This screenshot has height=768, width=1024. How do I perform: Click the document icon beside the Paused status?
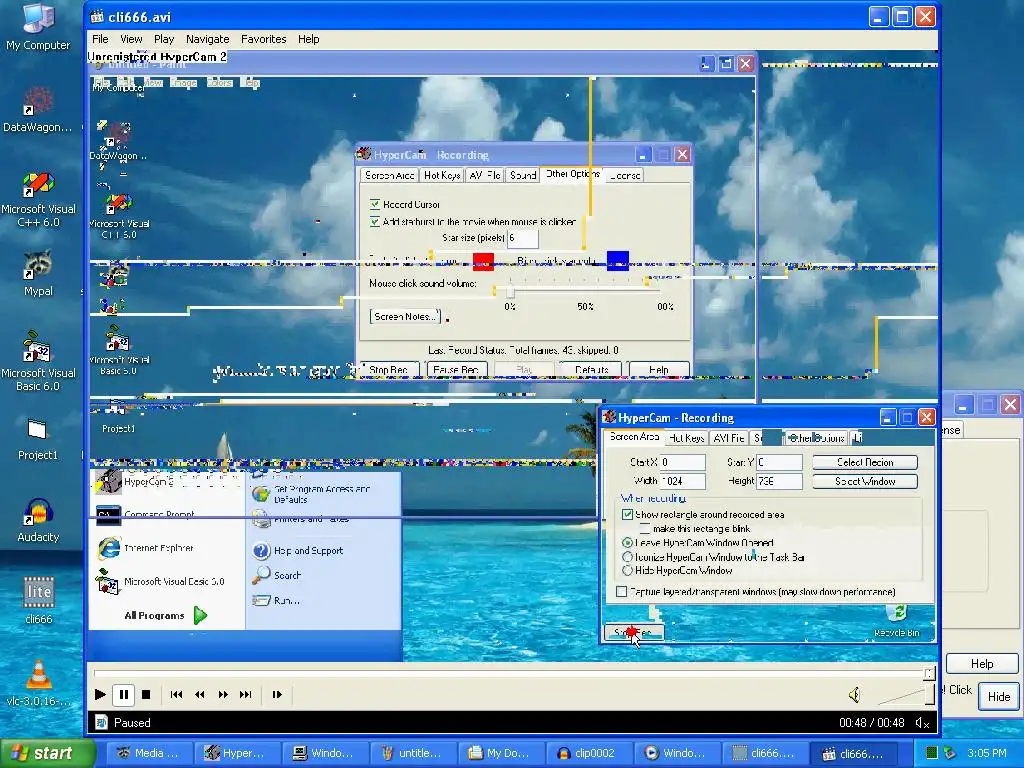[x=101, y=722]
